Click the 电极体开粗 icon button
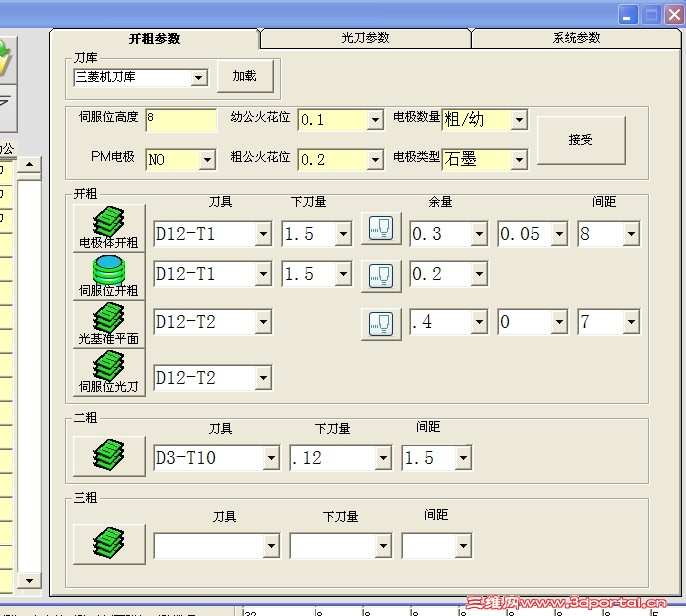The width and height of the screenshot is (686, 616). pyautogui.click(x=109, y=228)
